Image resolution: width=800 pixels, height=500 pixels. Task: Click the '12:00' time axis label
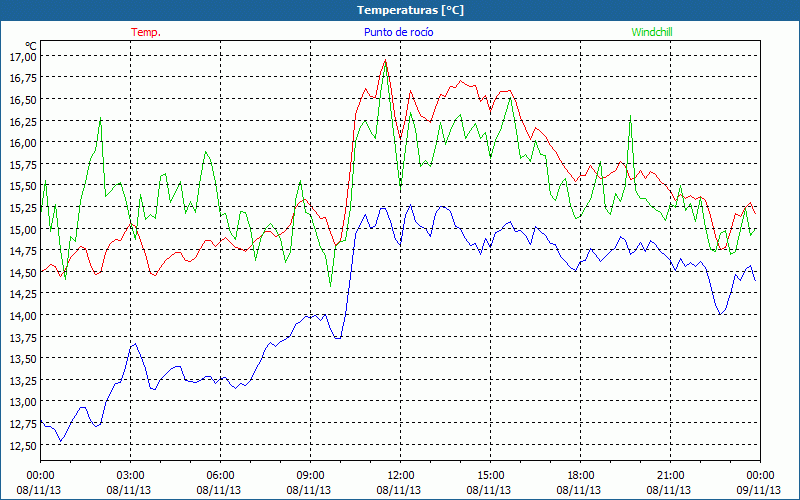(401, 476)
